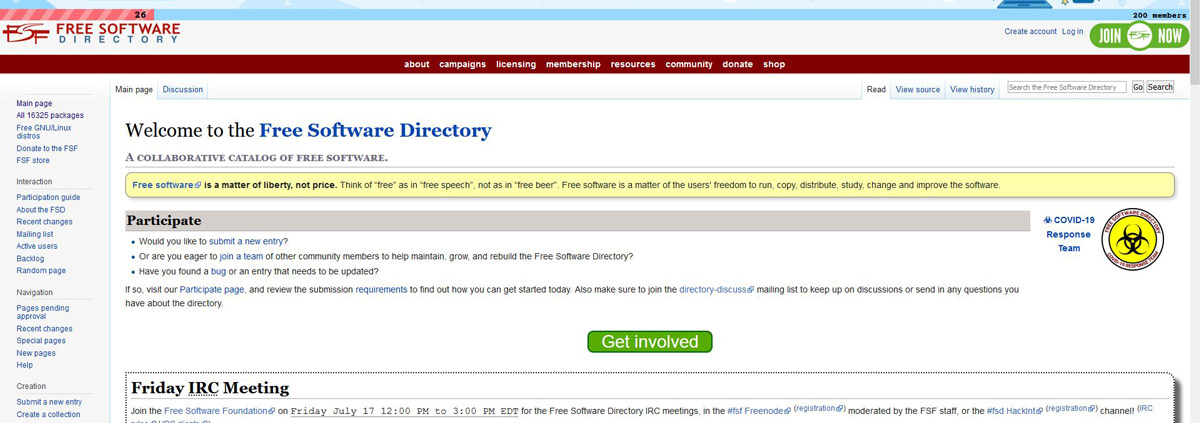The width and height of the screenshot is (1200, 423).
Task: Open the Log in link
Action: 1072,32
